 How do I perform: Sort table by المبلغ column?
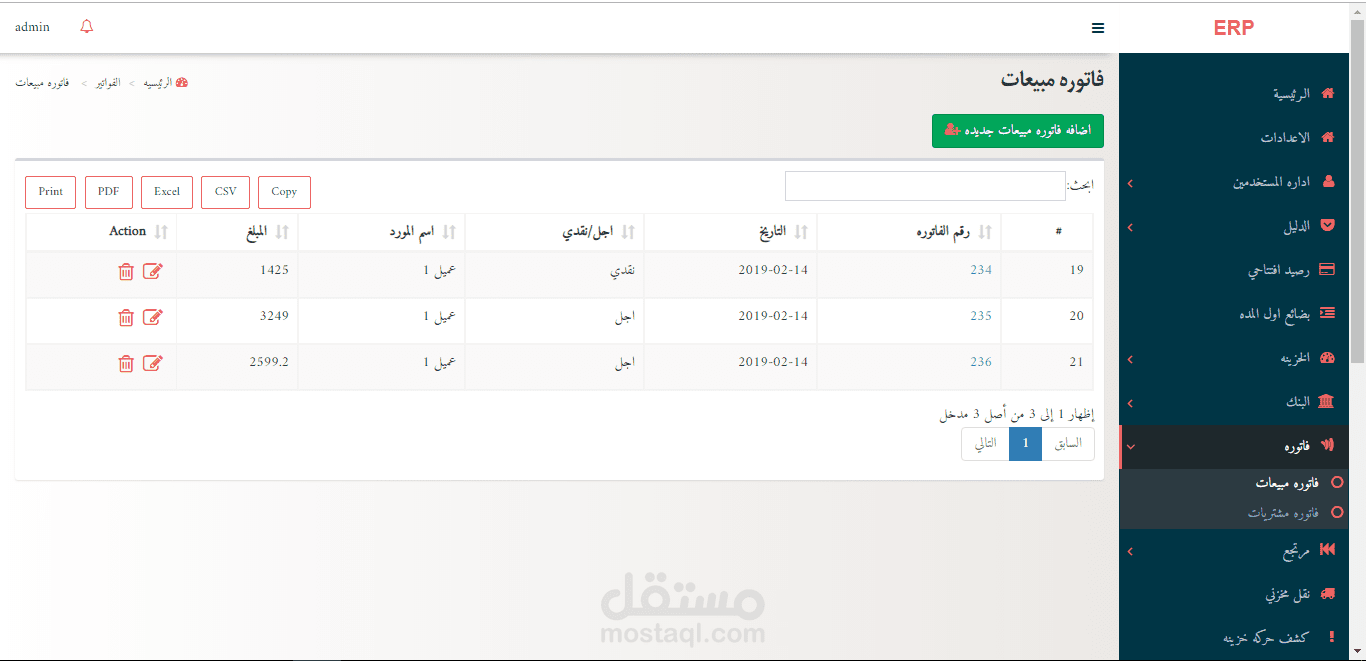tap(238, 232)
